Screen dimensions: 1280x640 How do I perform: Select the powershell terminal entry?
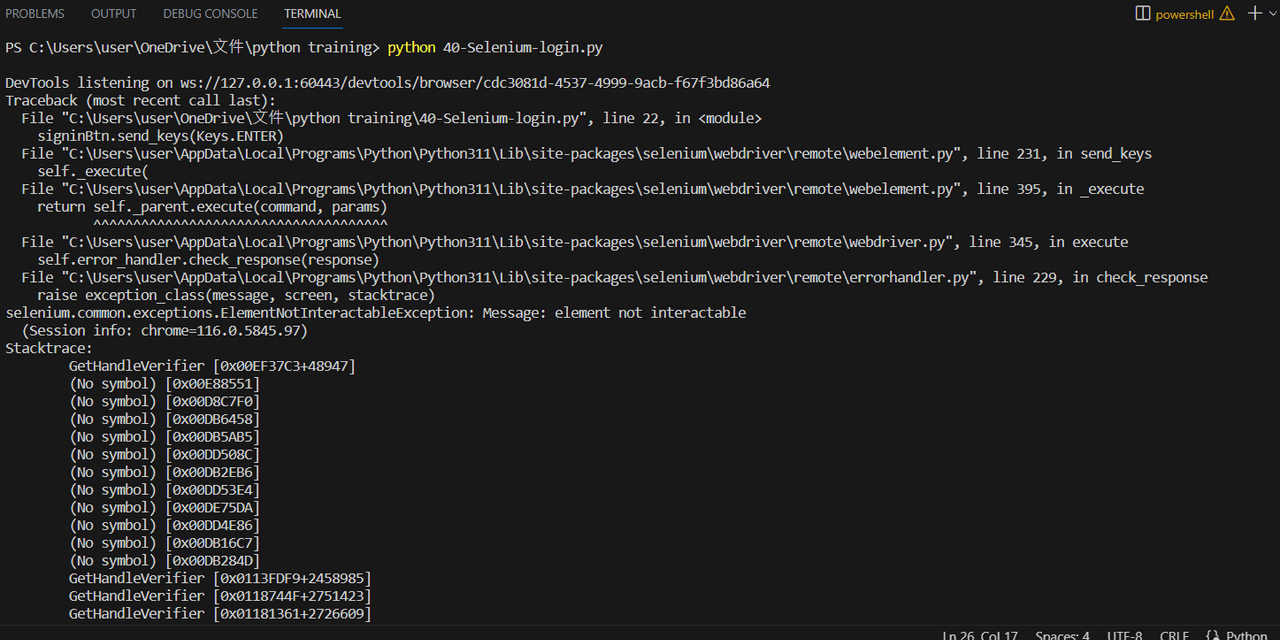(x=1186, y=13)
